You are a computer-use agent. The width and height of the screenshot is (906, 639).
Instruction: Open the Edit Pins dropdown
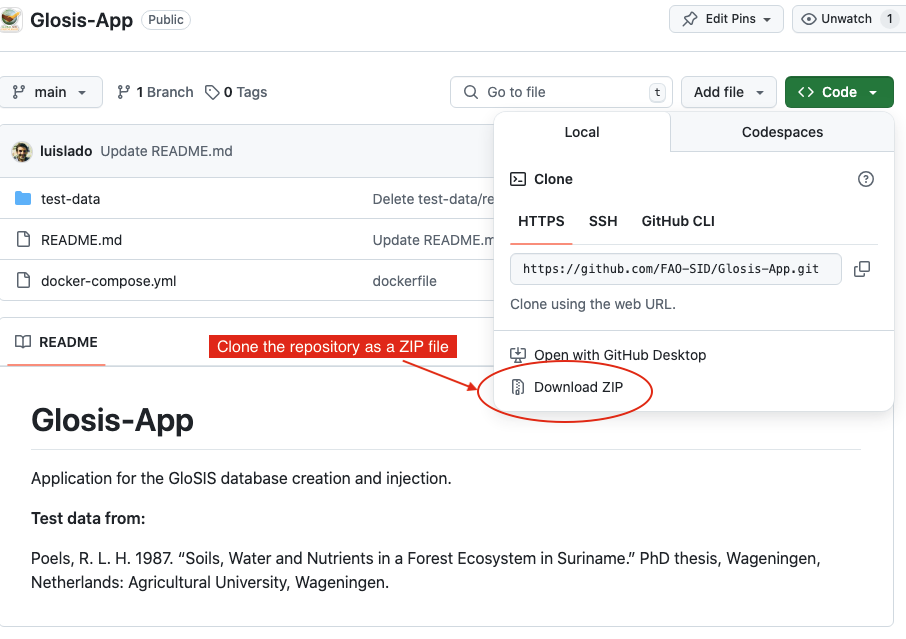(726, 19)
